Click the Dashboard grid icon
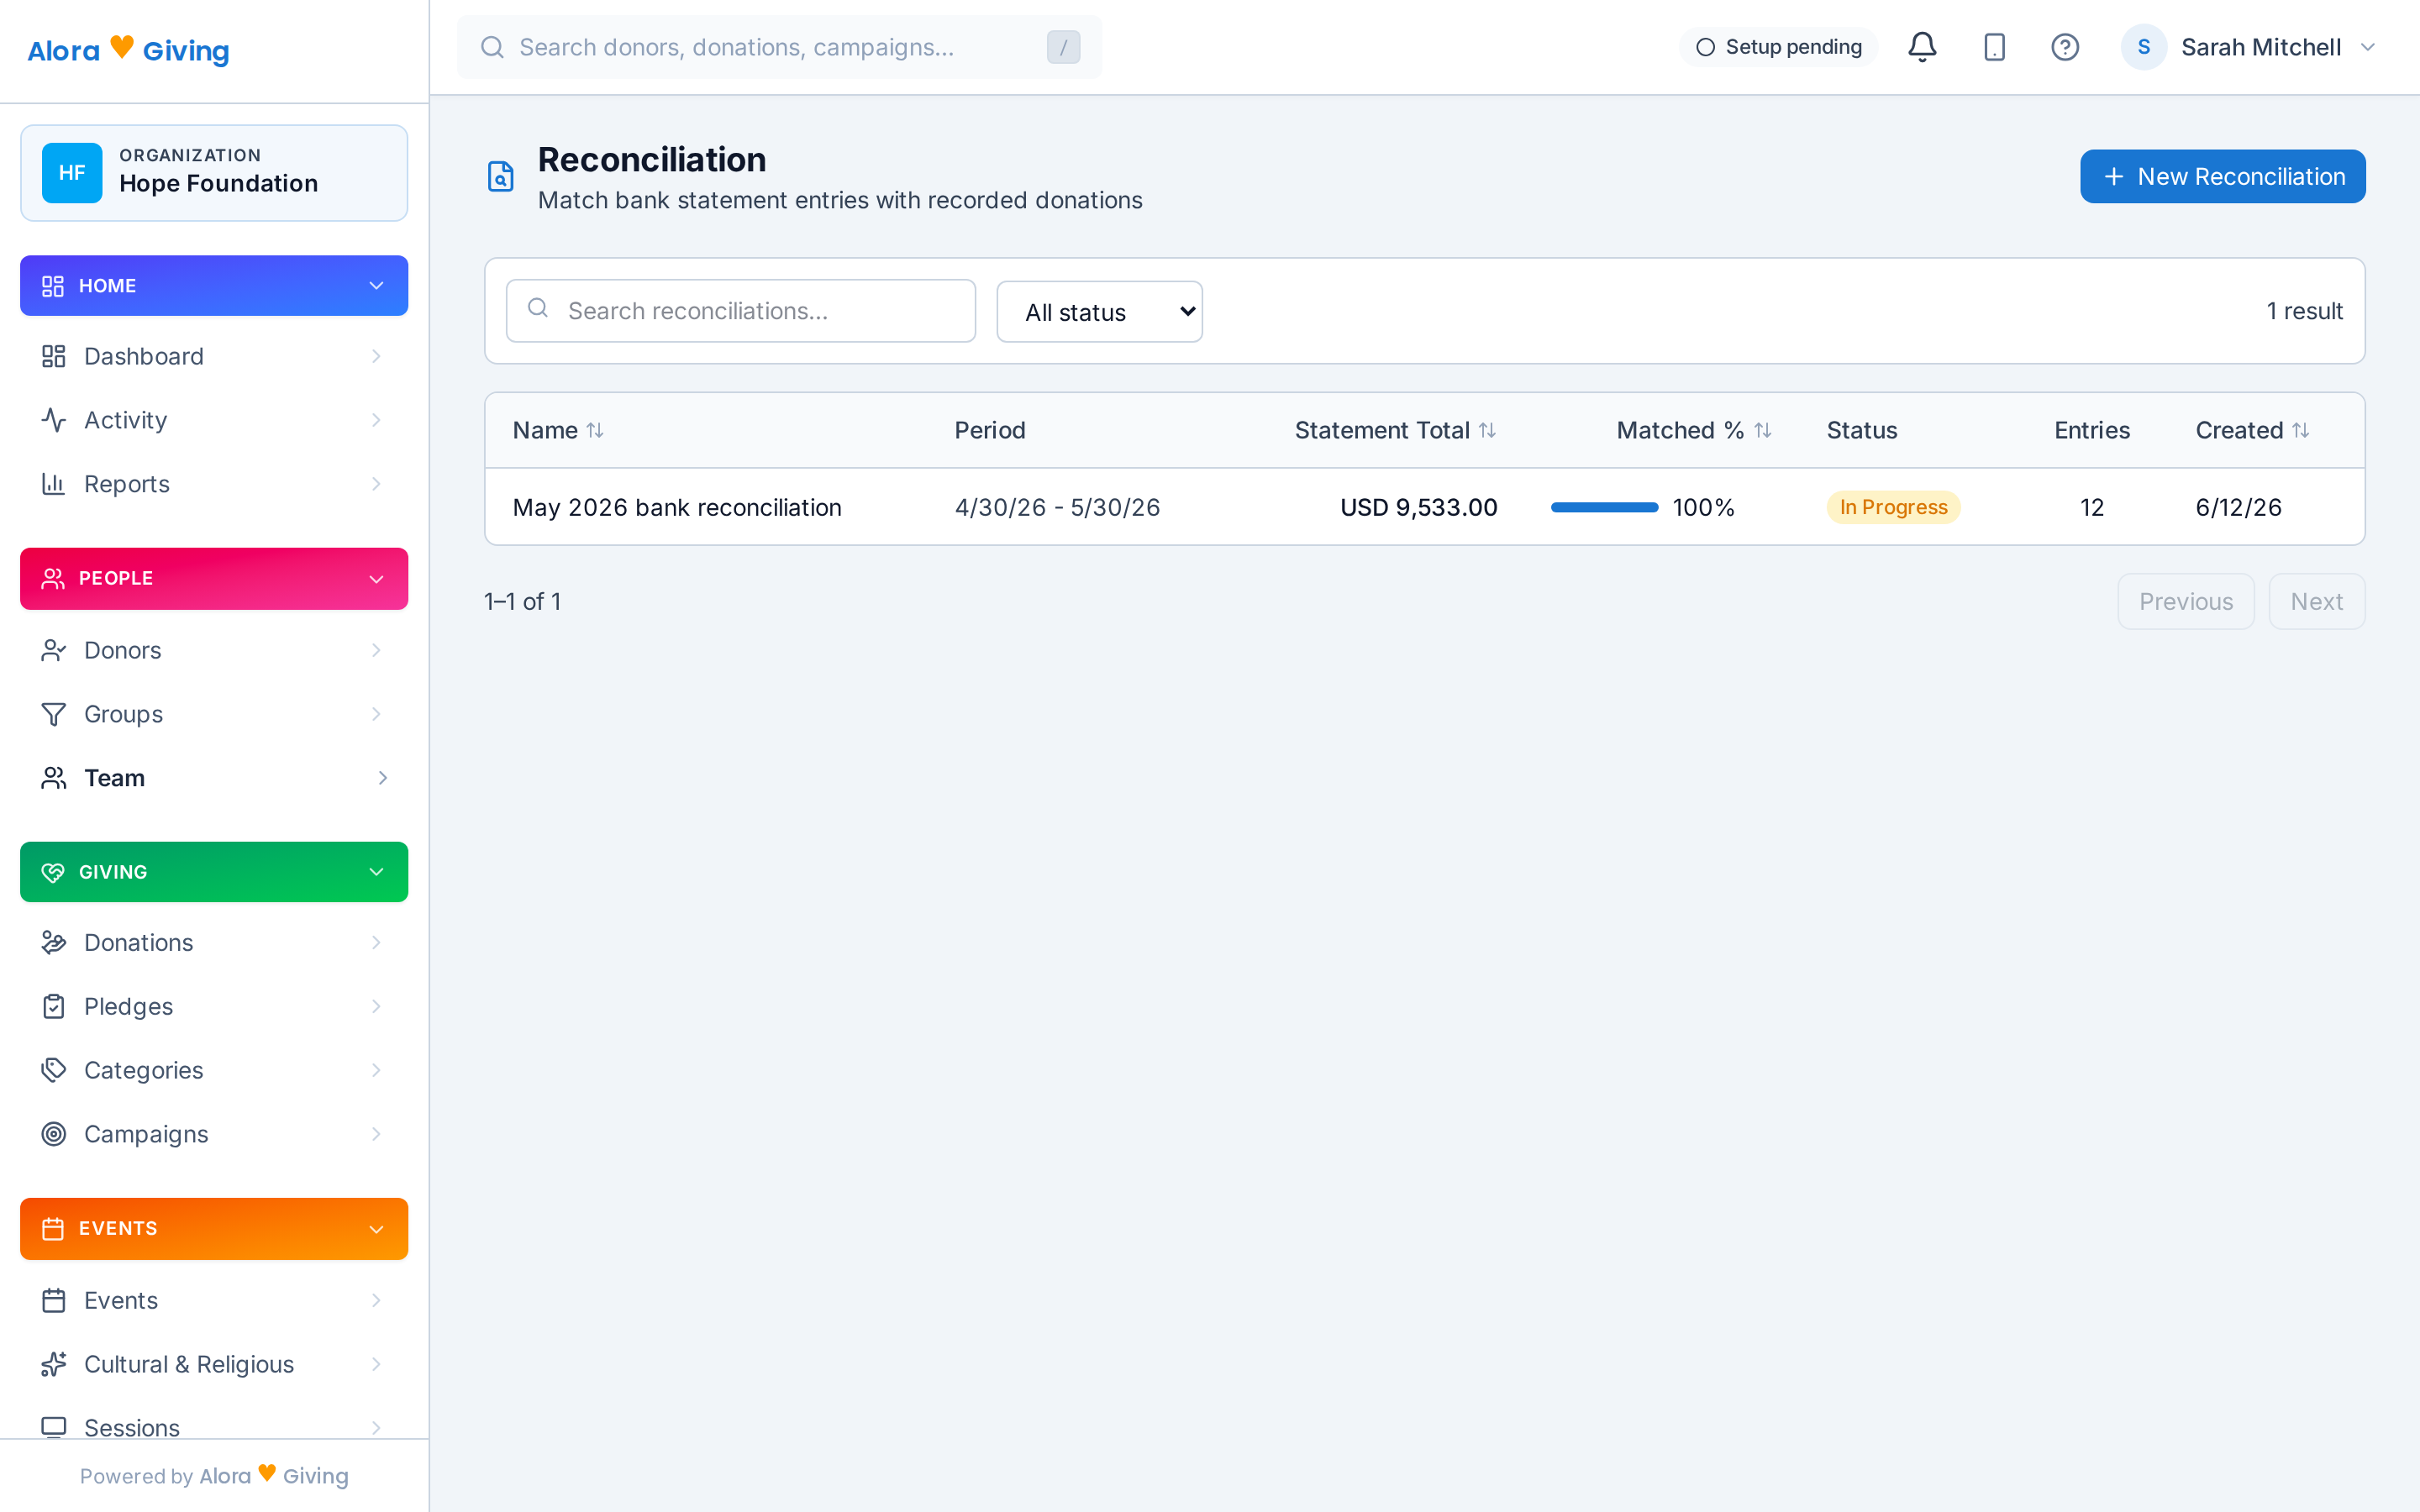2420x1512 pixels. (x=54, y=356)
